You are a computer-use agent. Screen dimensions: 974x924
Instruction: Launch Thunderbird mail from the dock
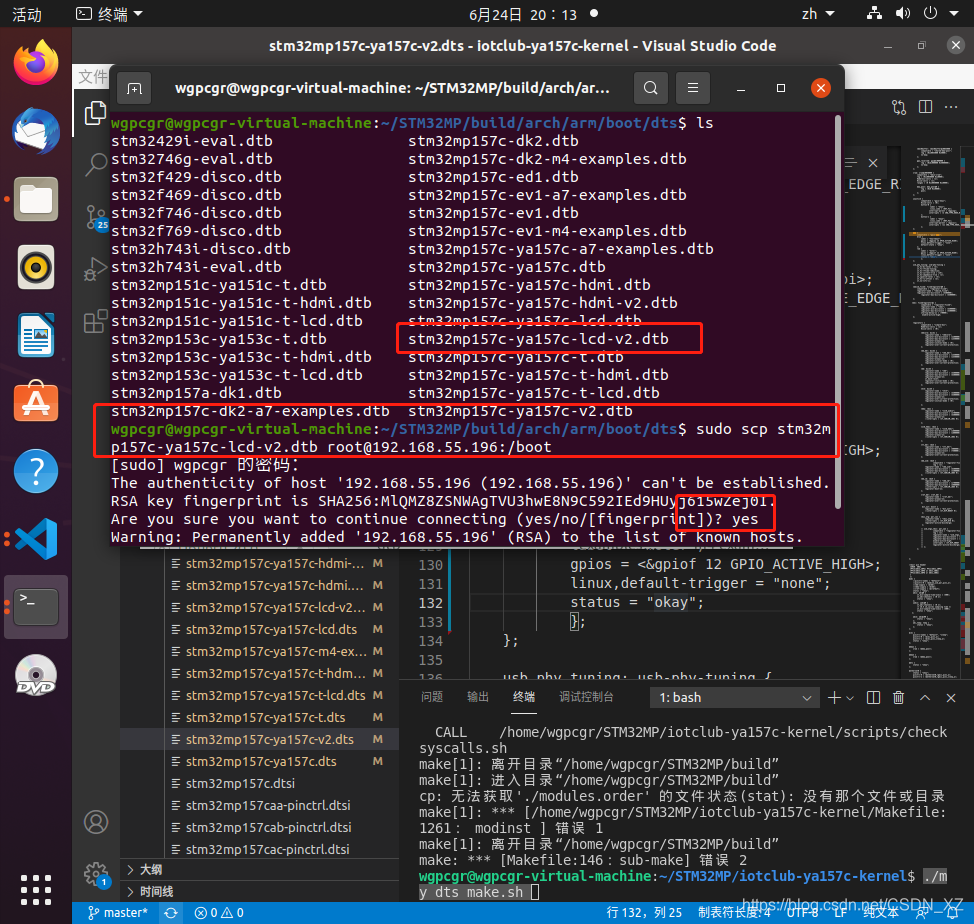coord(36,131)
